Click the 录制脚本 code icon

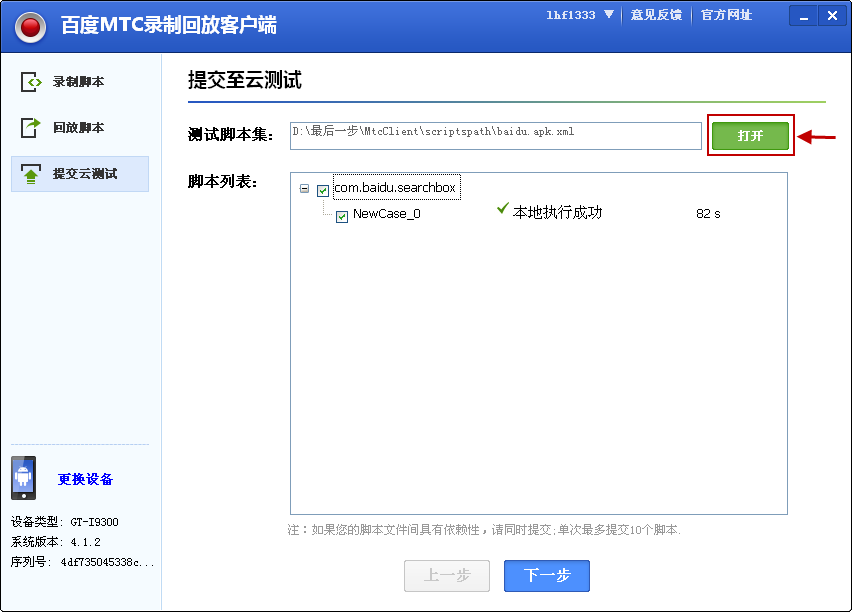click(x=31, y=82)
